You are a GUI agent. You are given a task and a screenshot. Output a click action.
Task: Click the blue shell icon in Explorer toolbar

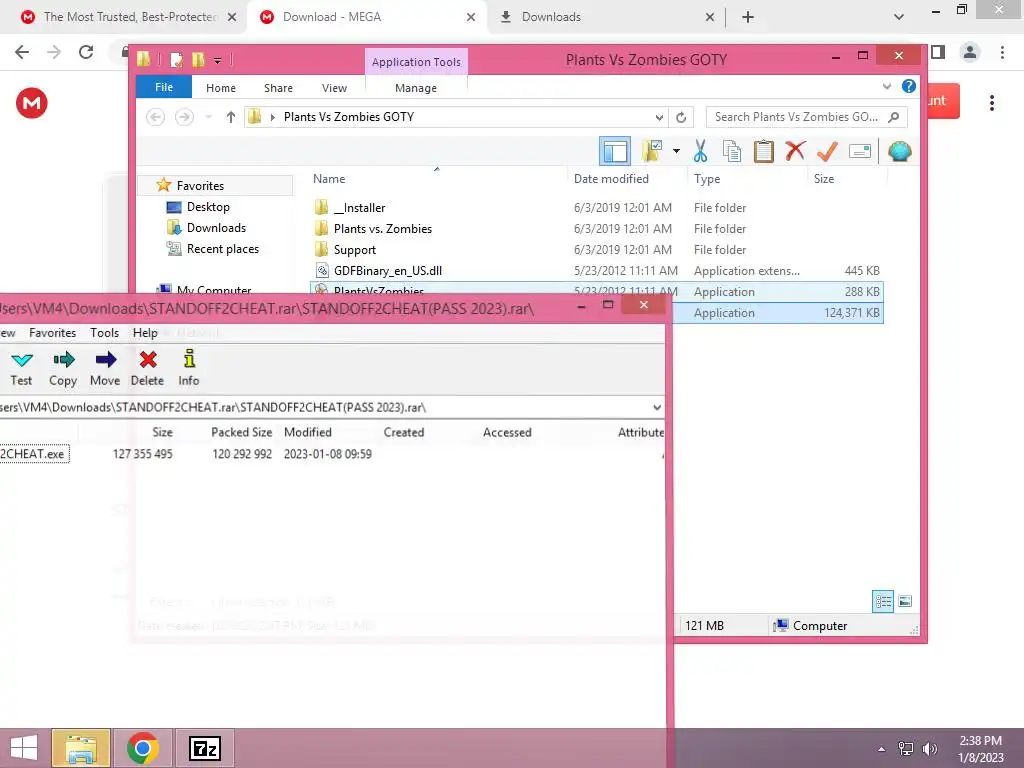(899, 152)
